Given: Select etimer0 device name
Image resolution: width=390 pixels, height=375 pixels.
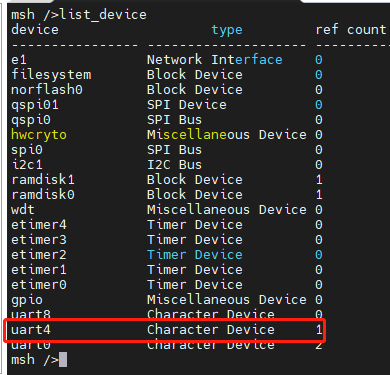Looking at the screenshot, I should [39, 285].
